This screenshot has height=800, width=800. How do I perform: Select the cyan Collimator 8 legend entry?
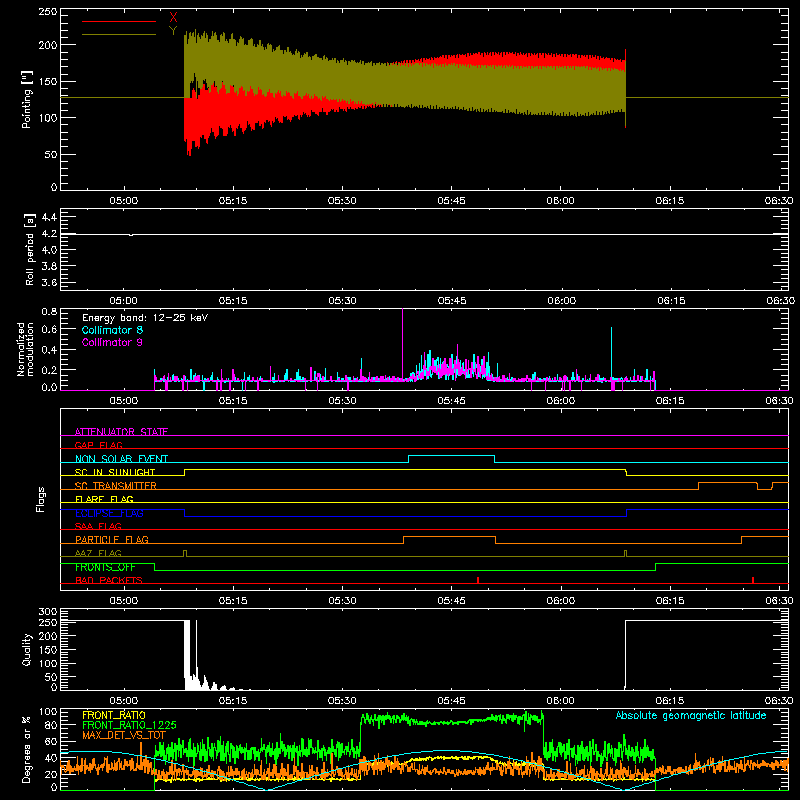(x=112, y=330)
